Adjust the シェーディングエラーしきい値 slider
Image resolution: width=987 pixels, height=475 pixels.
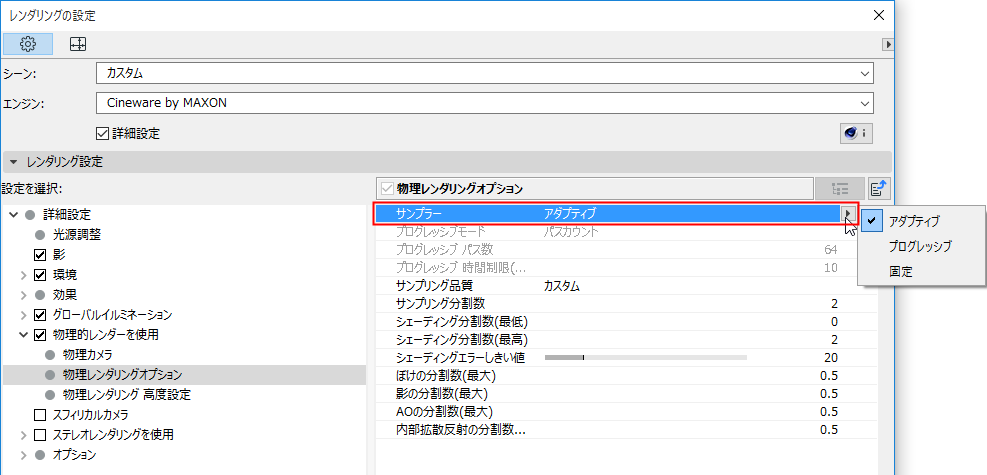coord(645,357)
